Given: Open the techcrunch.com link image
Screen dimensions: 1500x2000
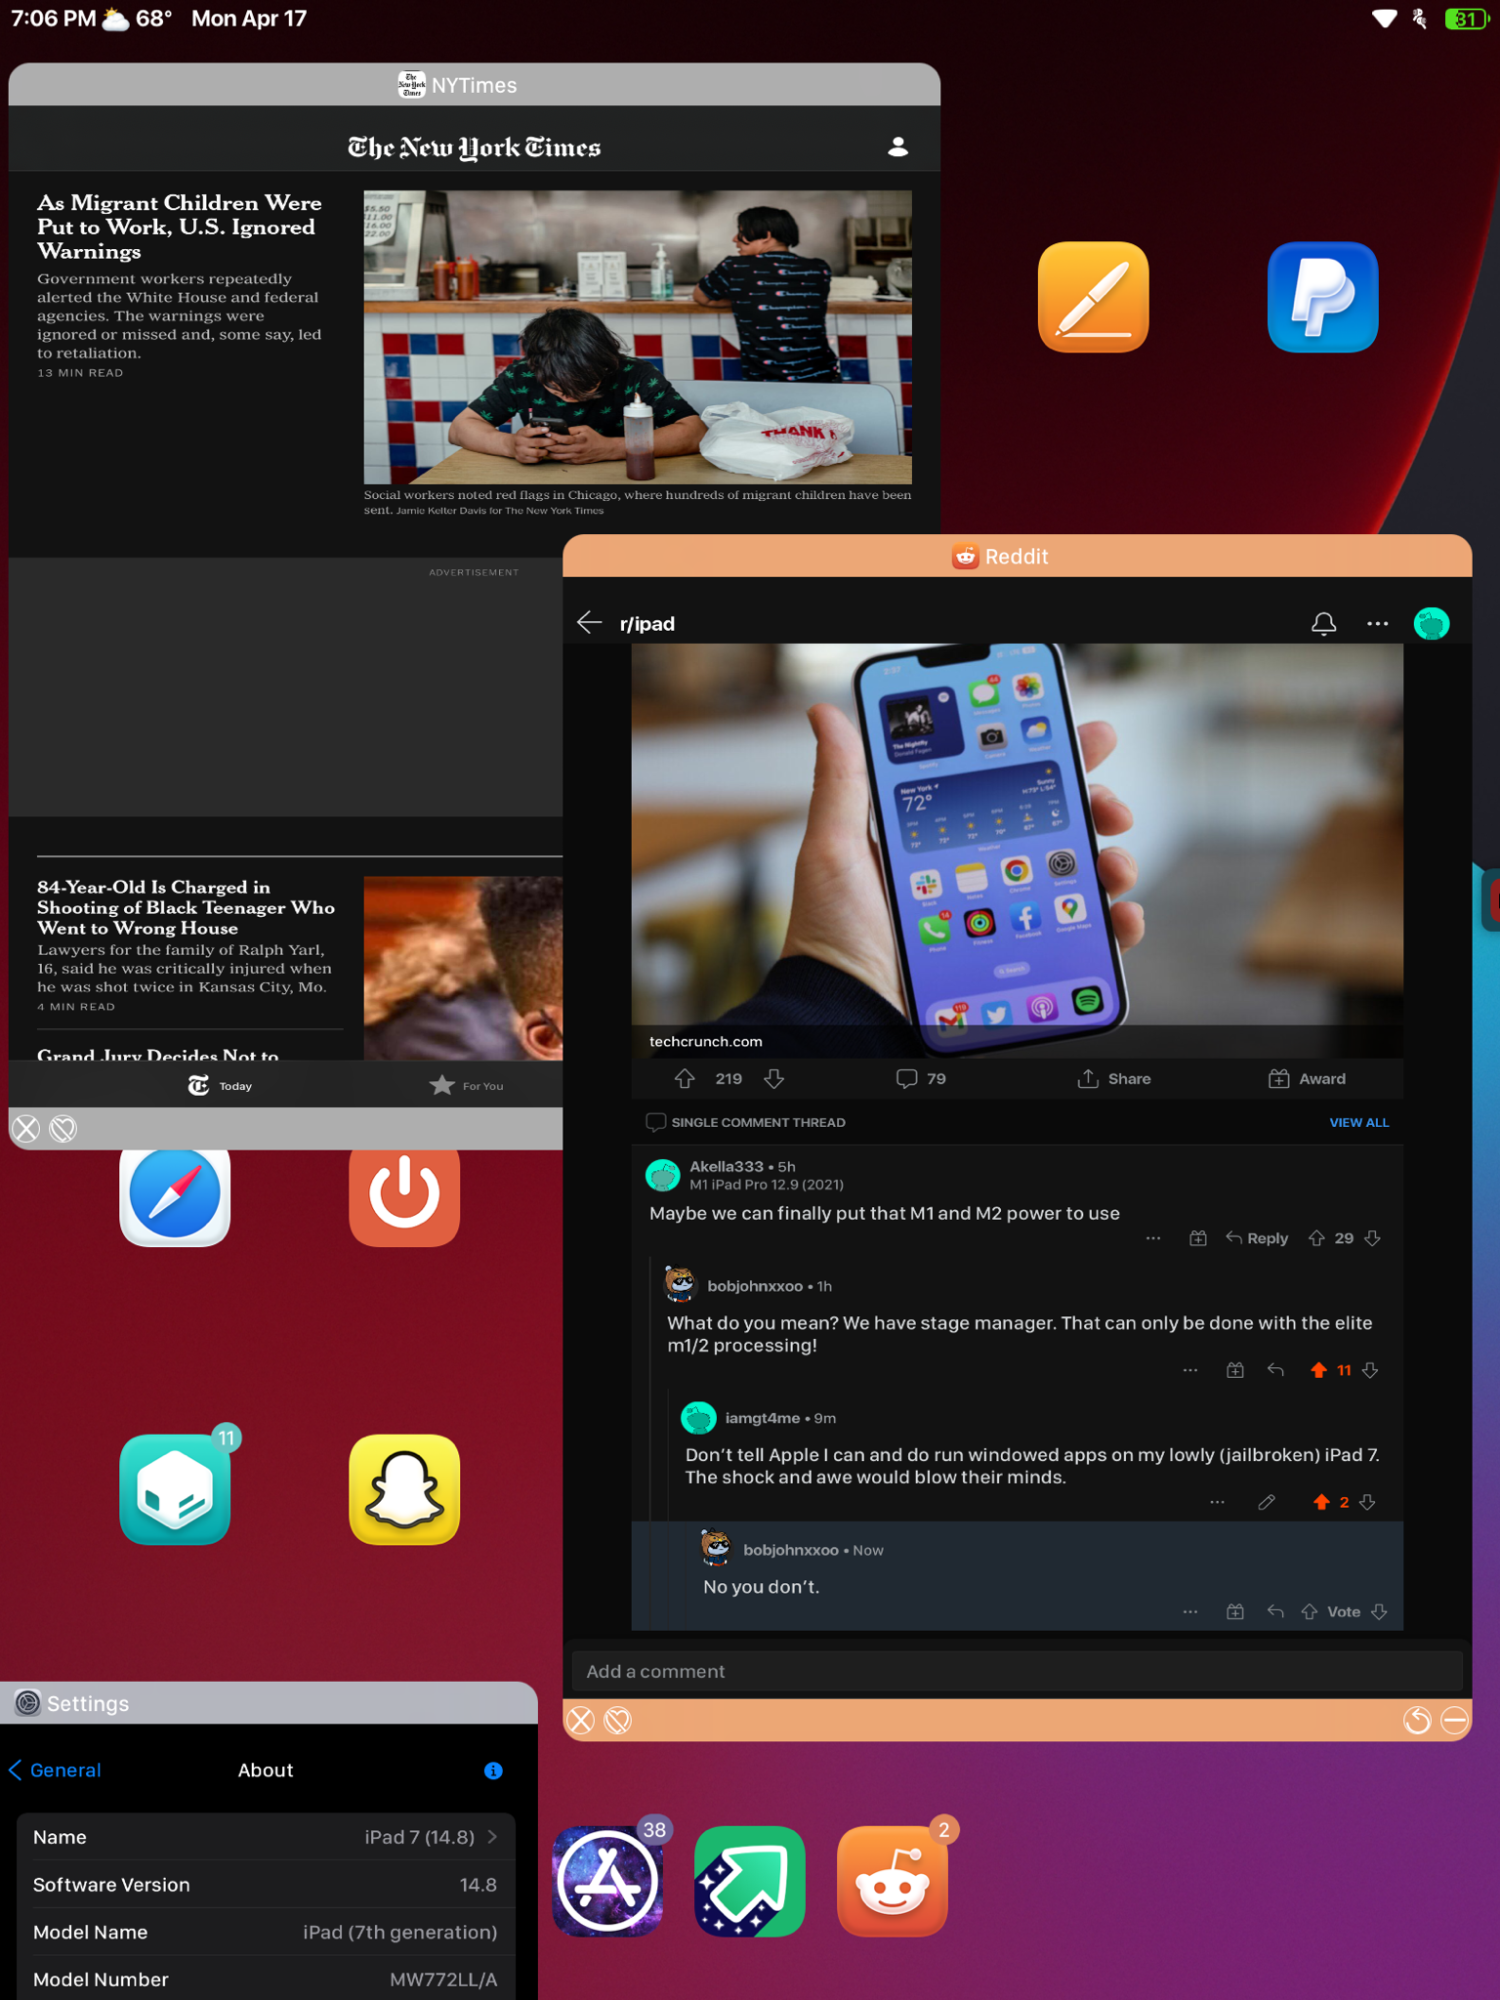Looking at the screenshot, I should 1017,850.
